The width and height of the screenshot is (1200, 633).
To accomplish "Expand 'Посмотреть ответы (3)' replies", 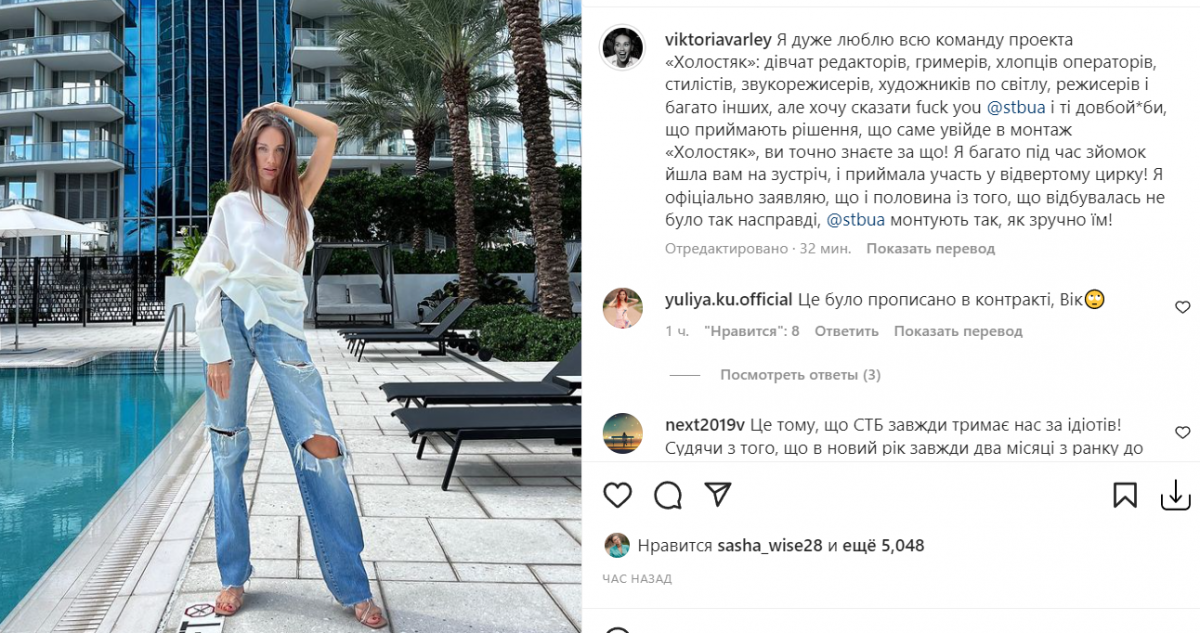I will (x=800, y=375).
